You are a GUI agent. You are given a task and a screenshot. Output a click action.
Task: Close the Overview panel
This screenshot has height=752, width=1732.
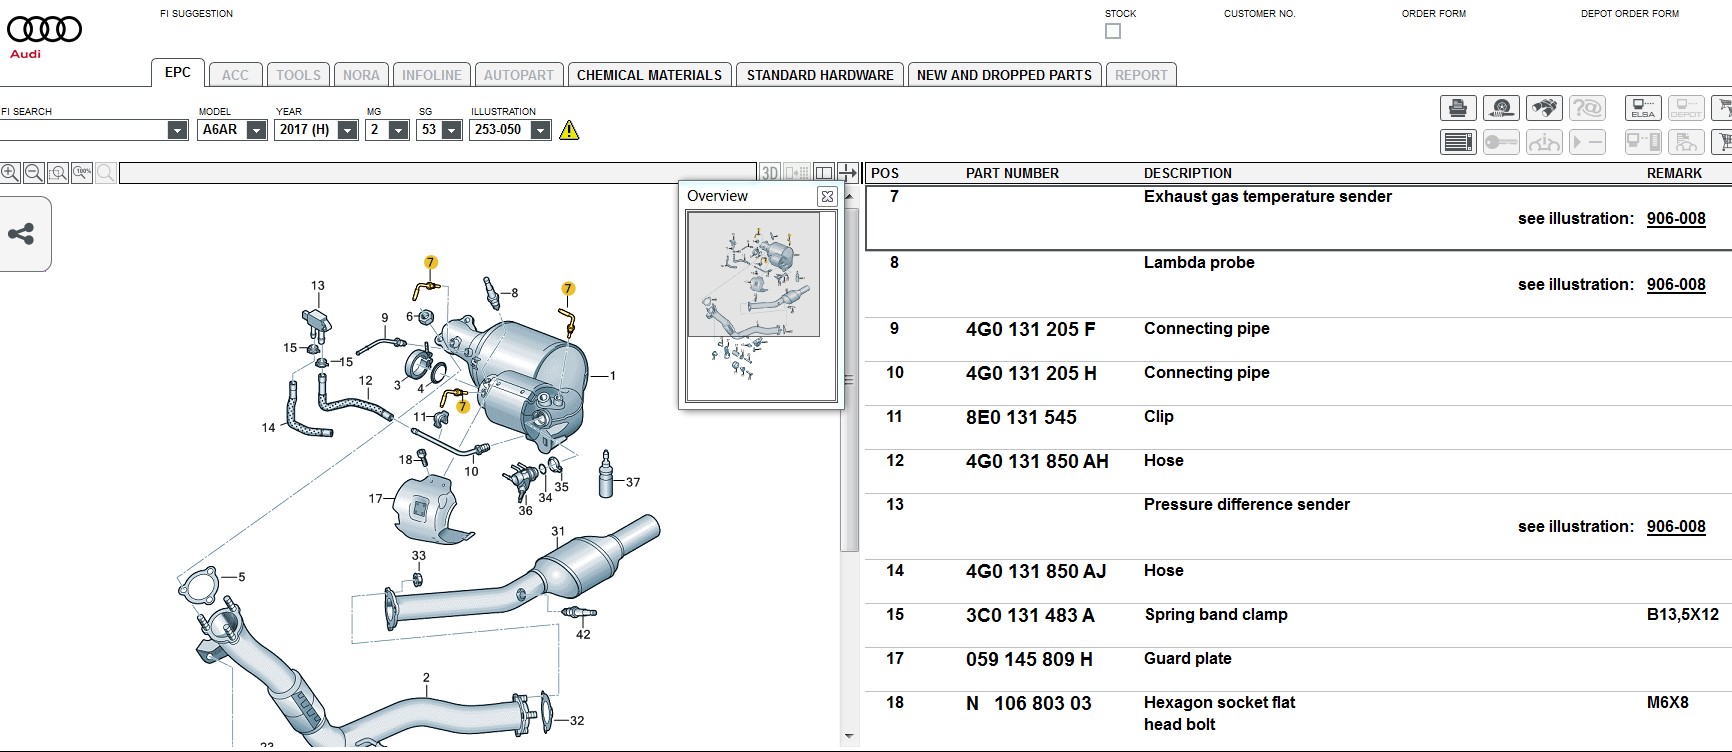(x=827, y=196)
